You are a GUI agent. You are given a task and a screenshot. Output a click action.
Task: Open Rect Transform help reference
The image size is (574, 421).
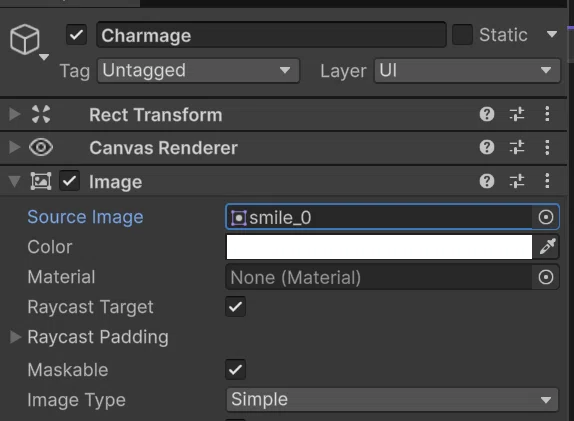pos(487,114)
